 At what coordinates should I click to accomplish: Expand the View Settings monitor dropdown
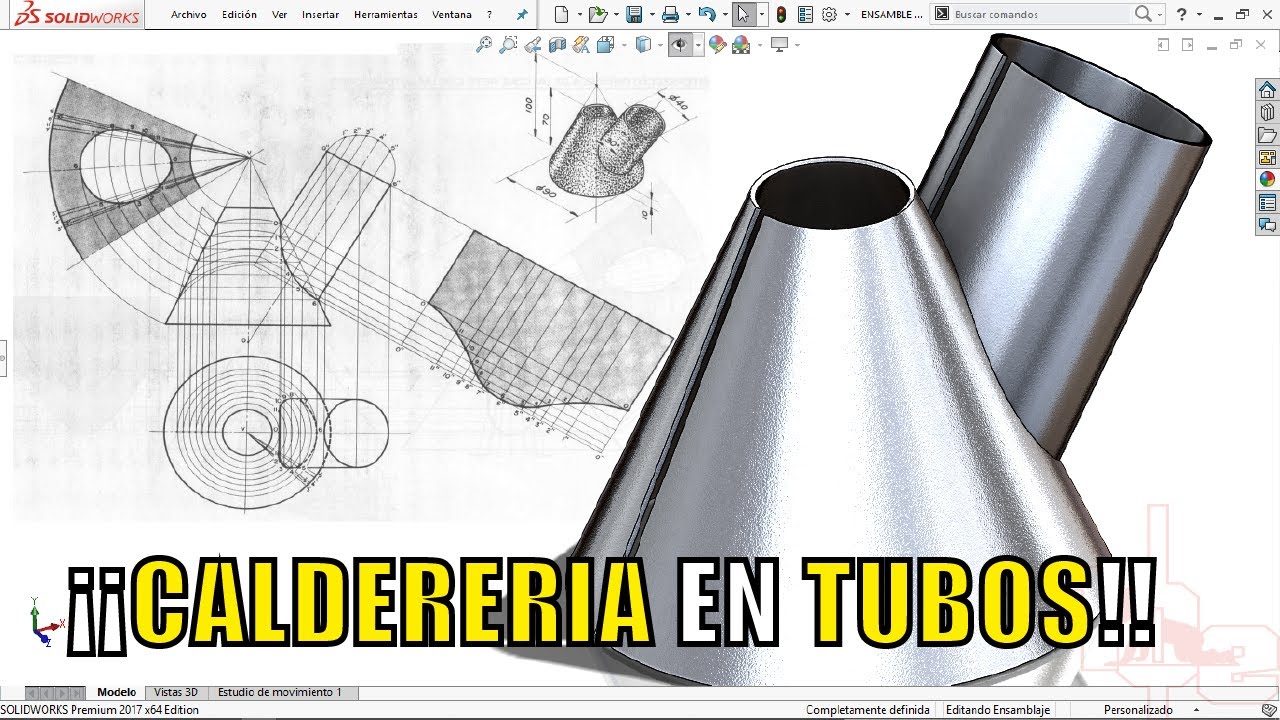point(796,45)
